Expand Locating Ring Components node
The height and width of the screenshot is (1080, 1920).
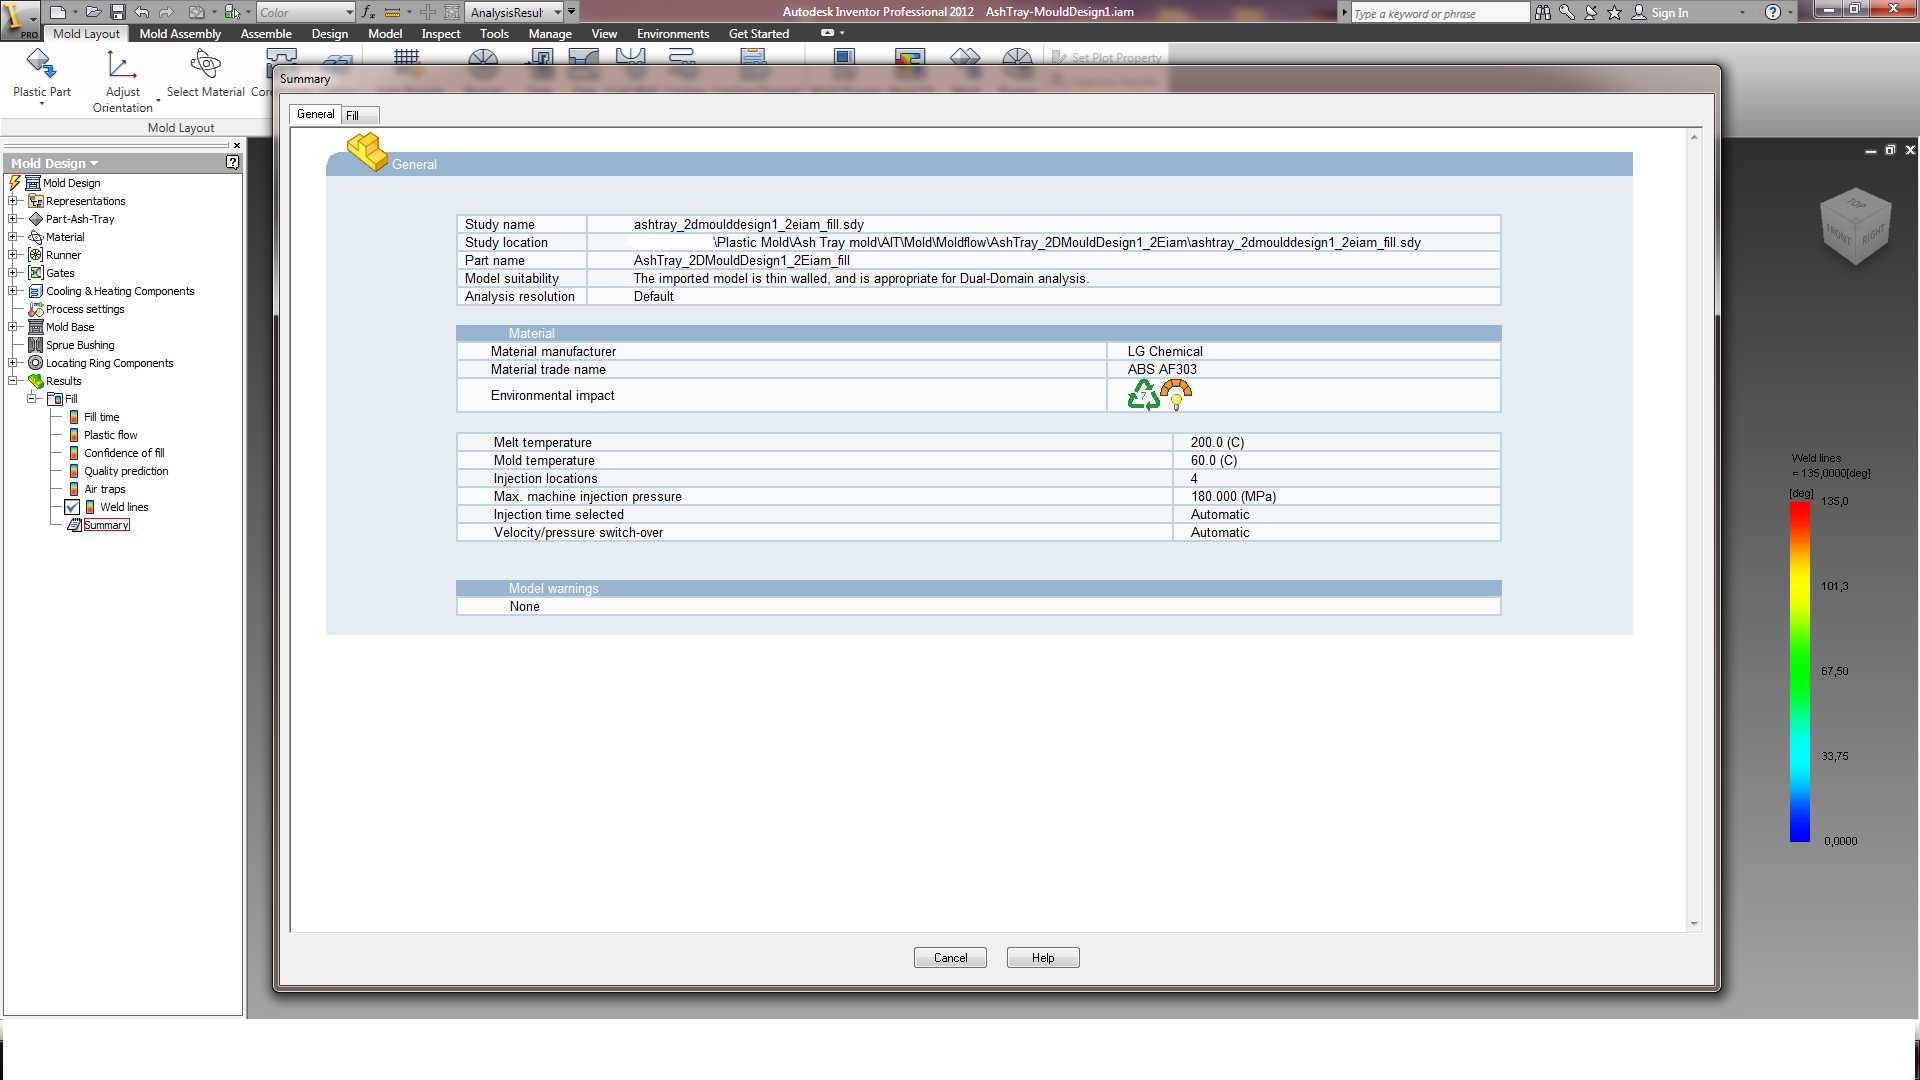tap(13, 363)
